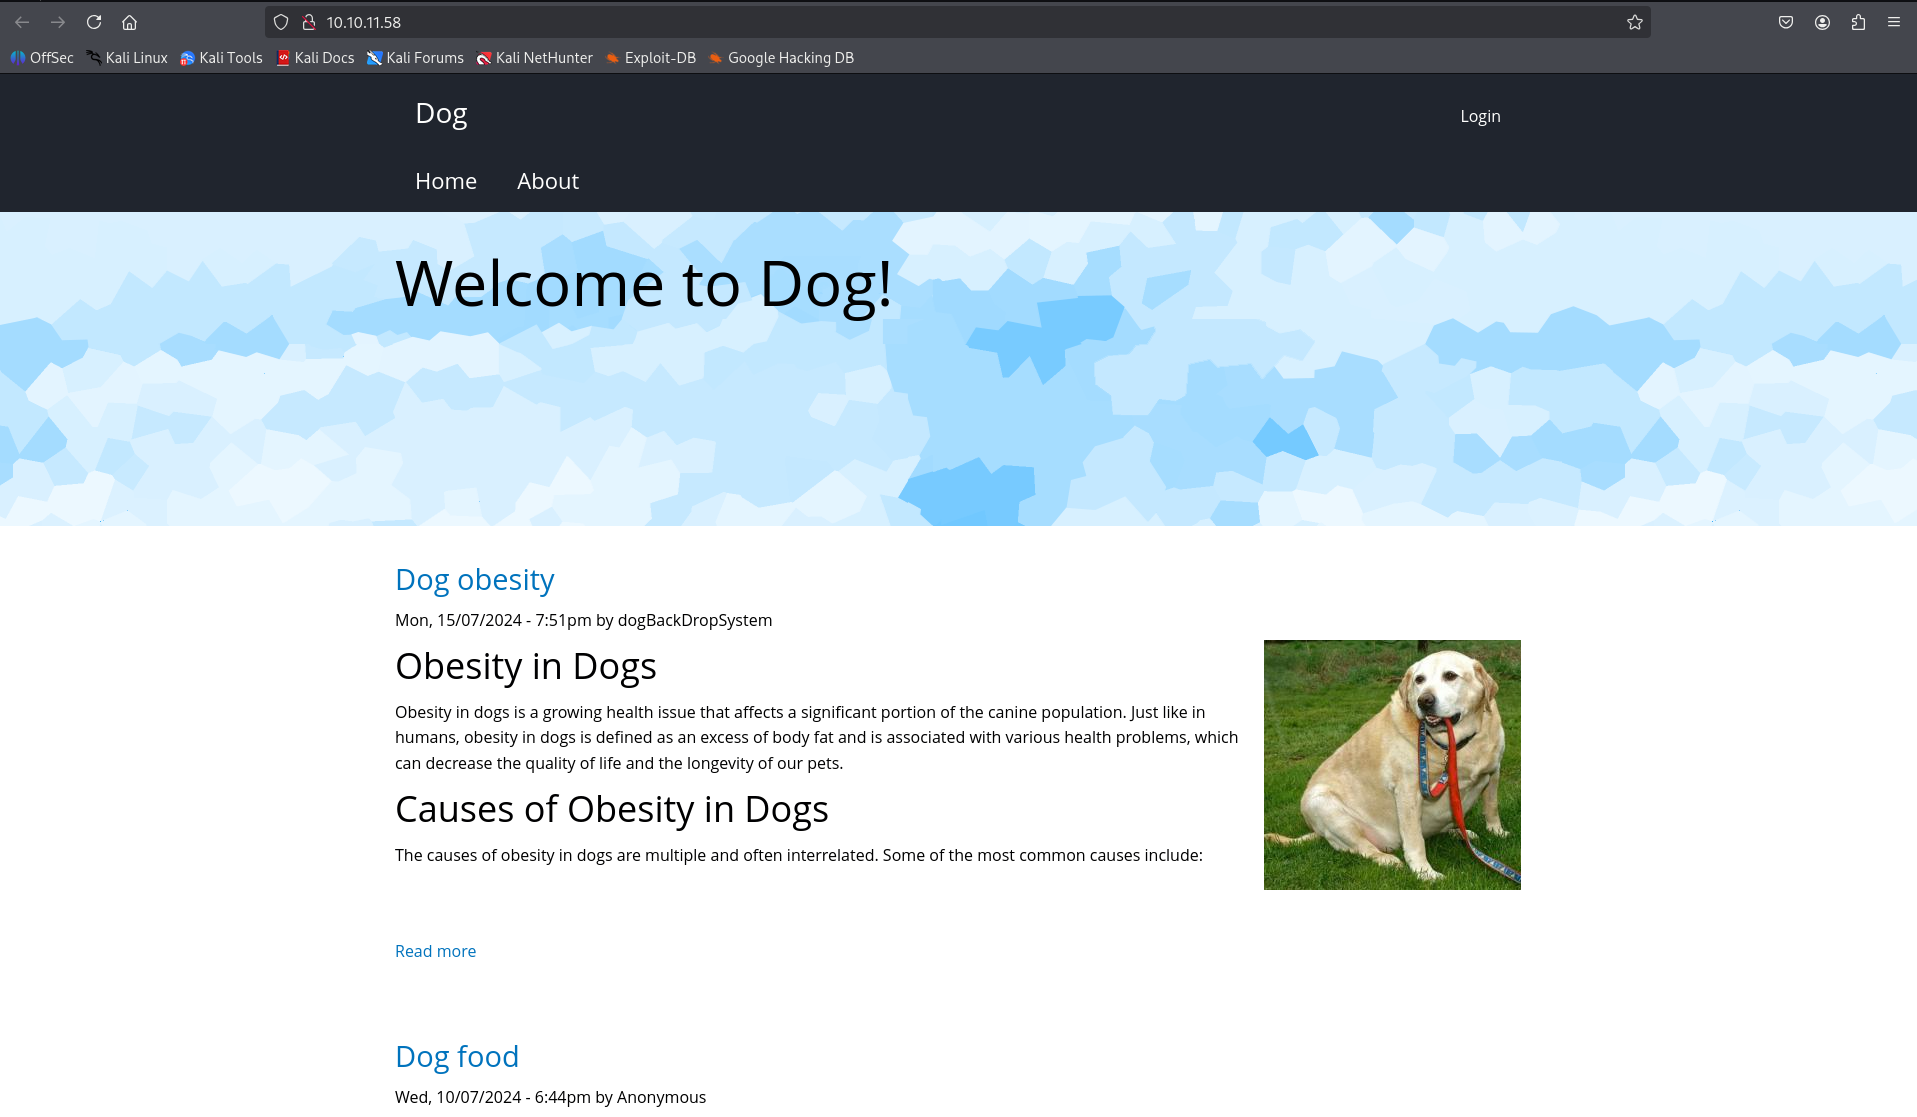1917x1117 pixels.
Task: Open the Kali Linux bookmark
Action: click(x=127, y=58)
